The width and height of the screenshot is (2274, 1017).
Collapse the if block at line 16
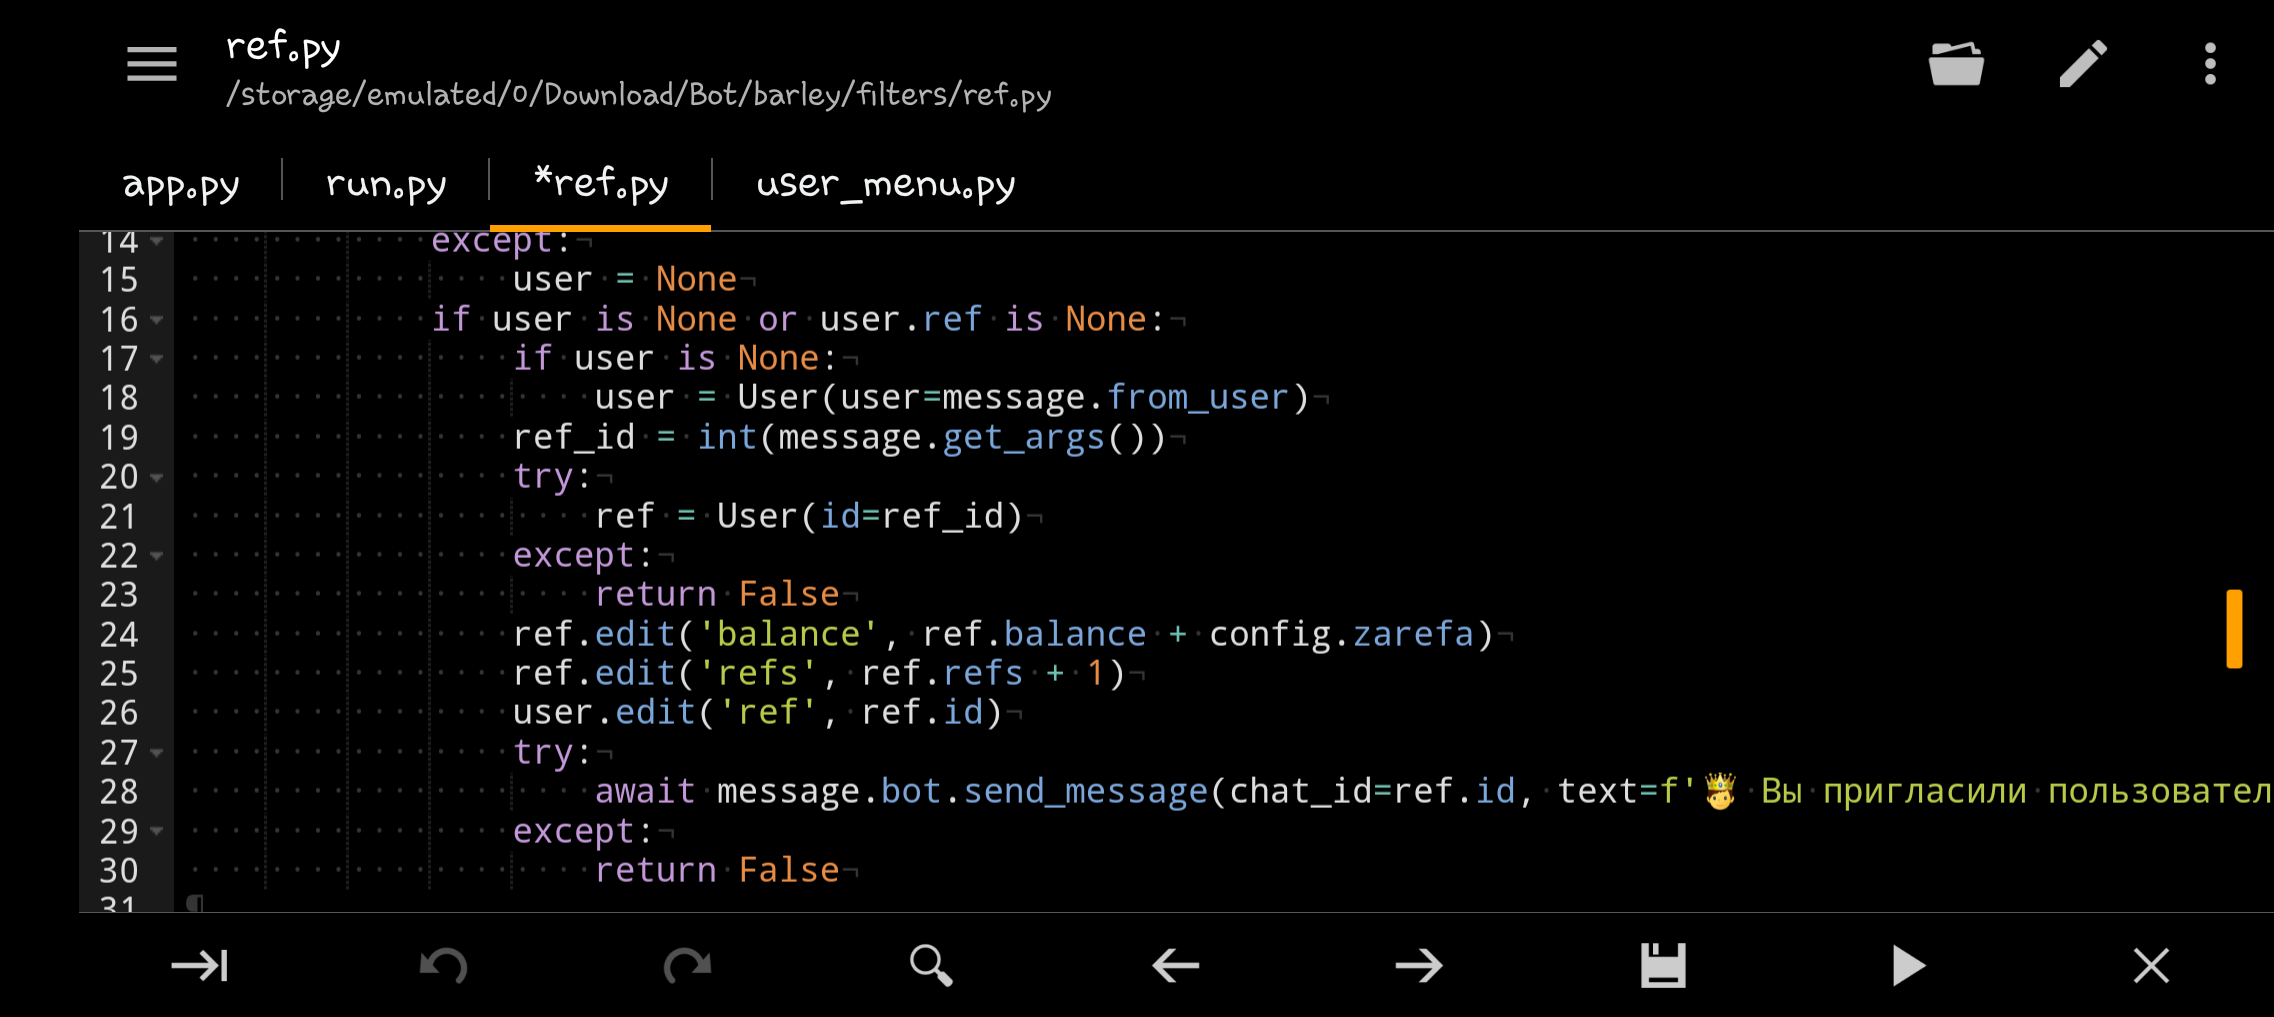click(157, 320)
